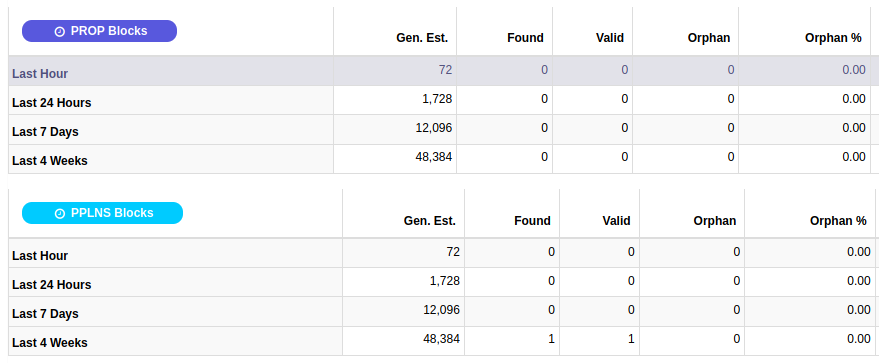Image resolution: width=879 pixels, height=363 pixels.
Task: Click Found column header in PROP table
Action: point(525,38)
